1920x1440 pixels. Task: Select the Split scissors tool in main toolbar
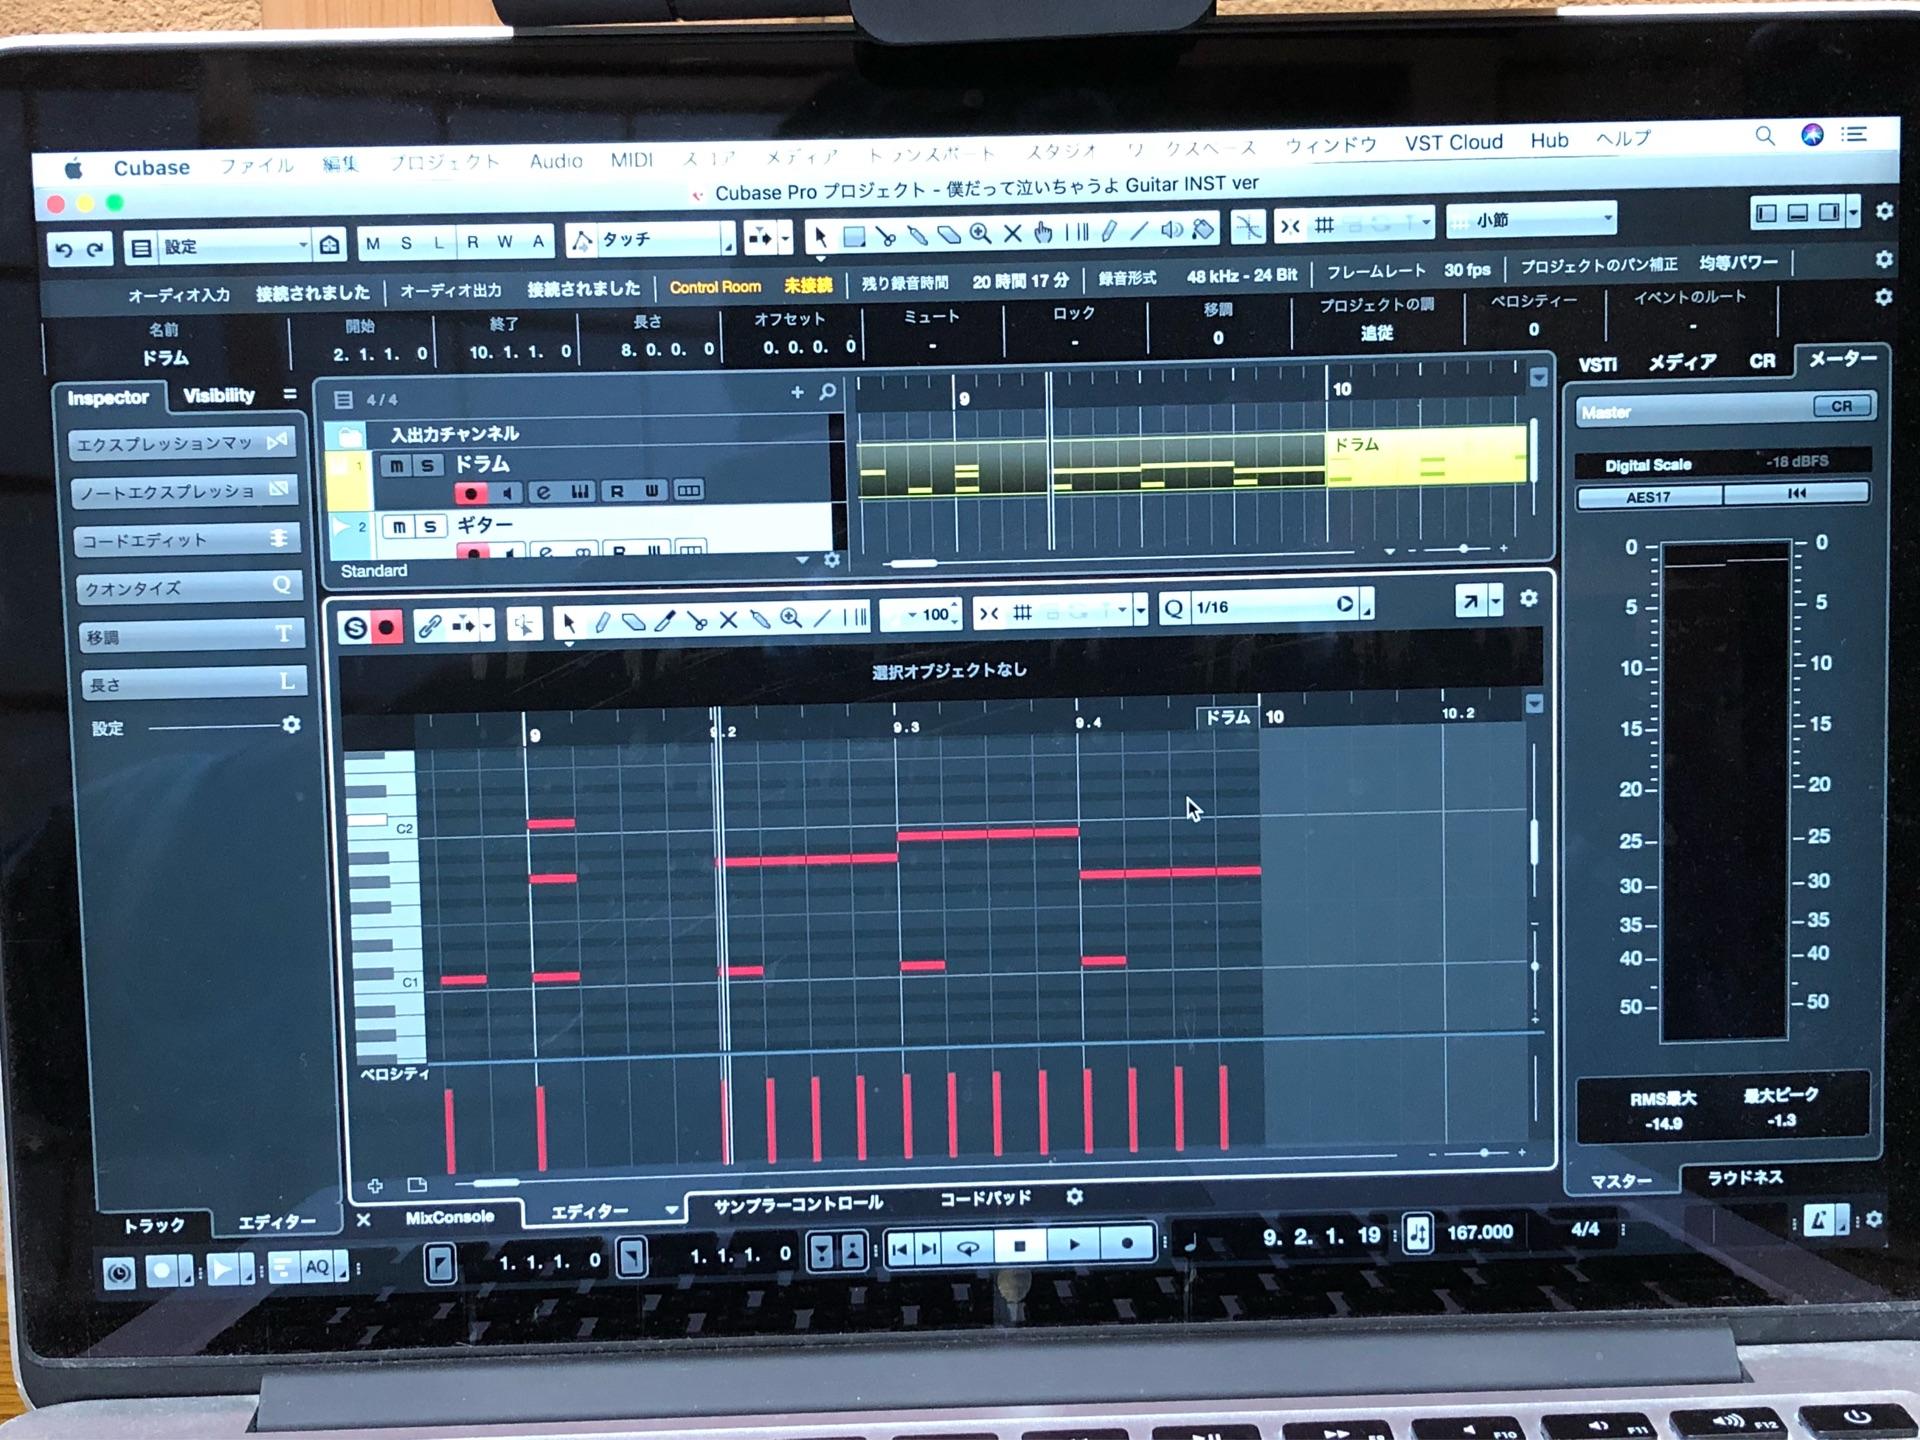tap(885, 236)
